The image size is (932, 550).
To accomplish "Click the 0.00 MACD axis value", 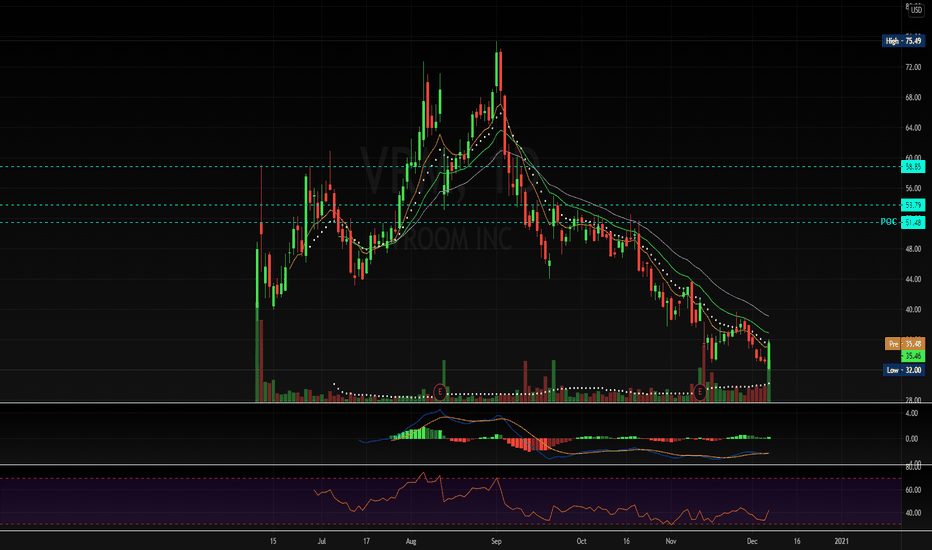I will (x=912, y=439).
